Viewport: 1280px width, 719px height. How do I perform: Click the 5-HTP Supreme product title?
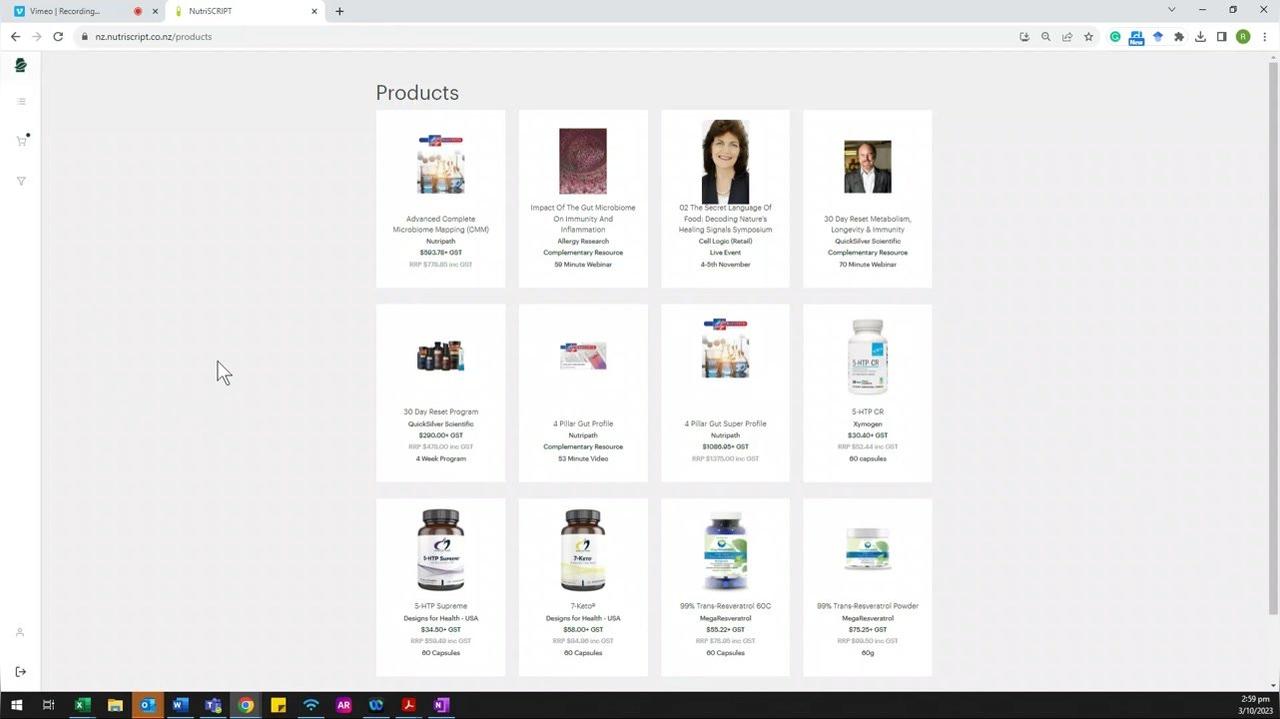(441, 606)
